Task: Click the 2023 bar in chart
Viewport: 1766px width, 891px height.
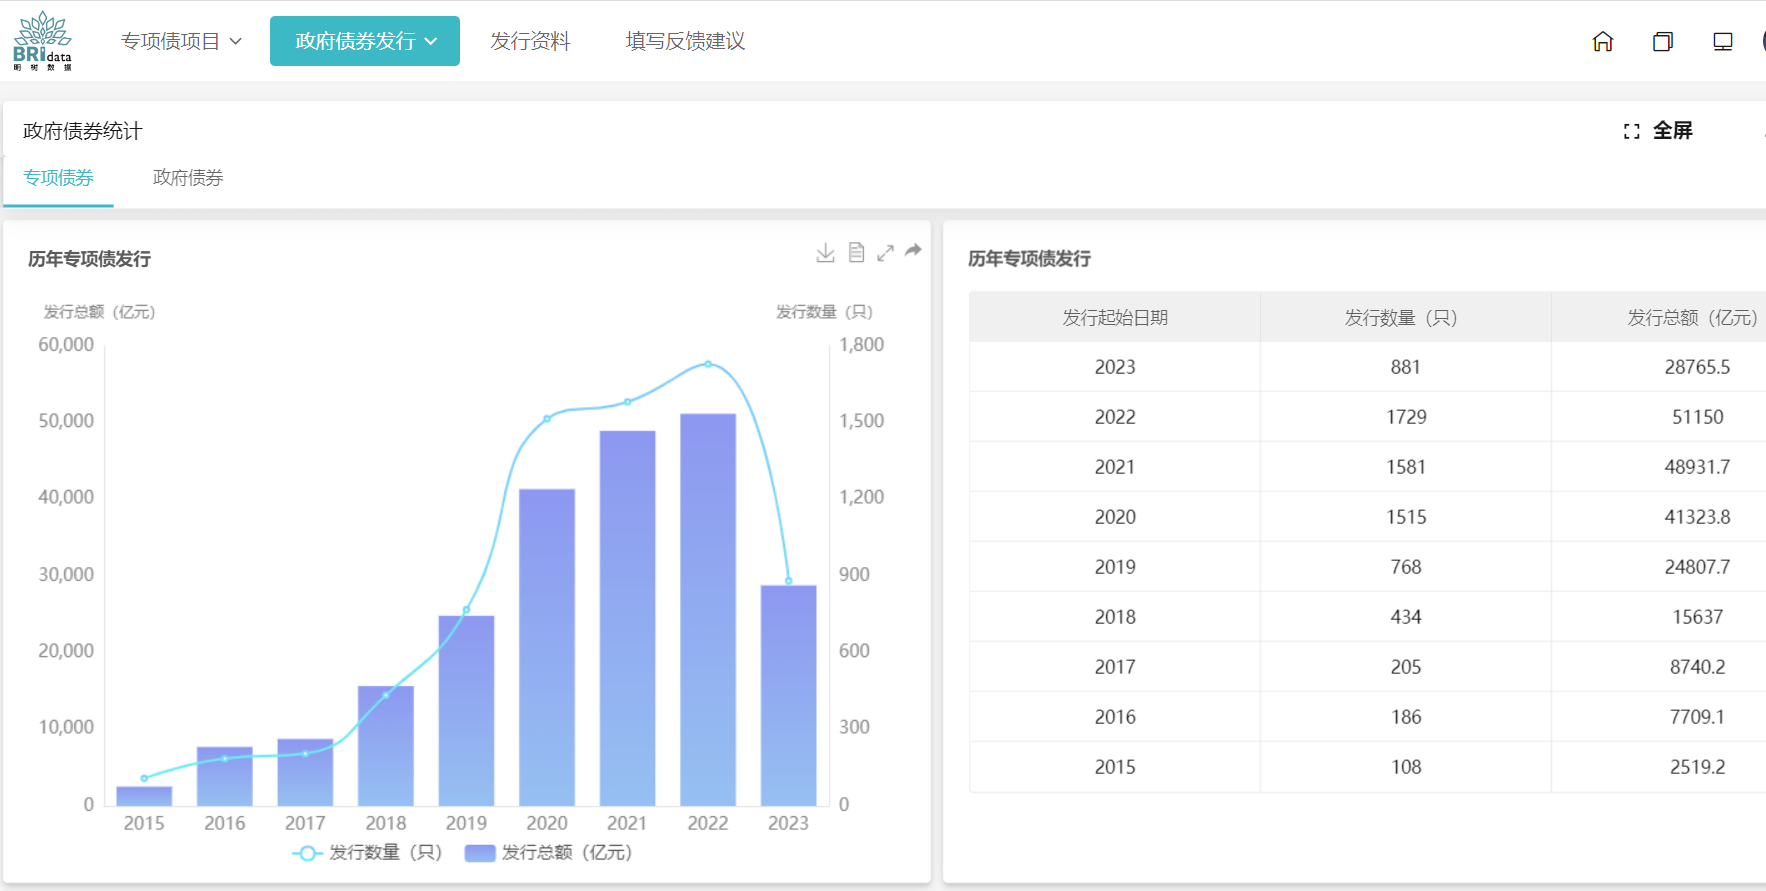Action: [x=788, y=696]
